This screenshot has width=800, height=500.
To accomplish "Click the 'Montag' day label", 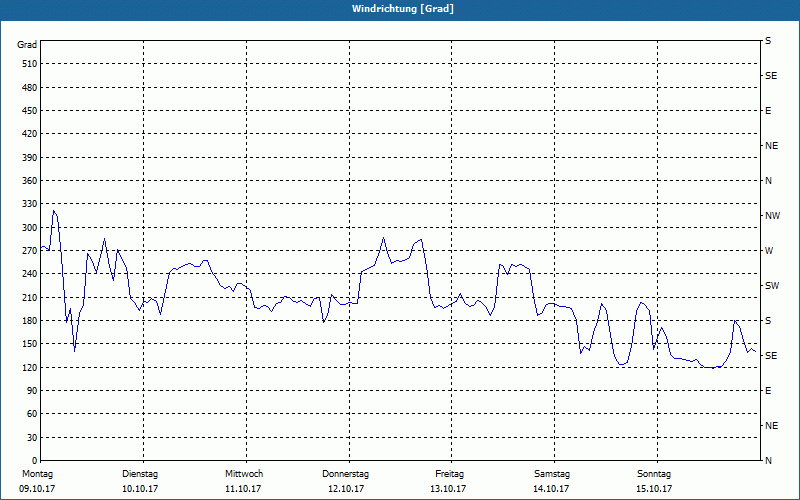I will (x=37, y=474).
